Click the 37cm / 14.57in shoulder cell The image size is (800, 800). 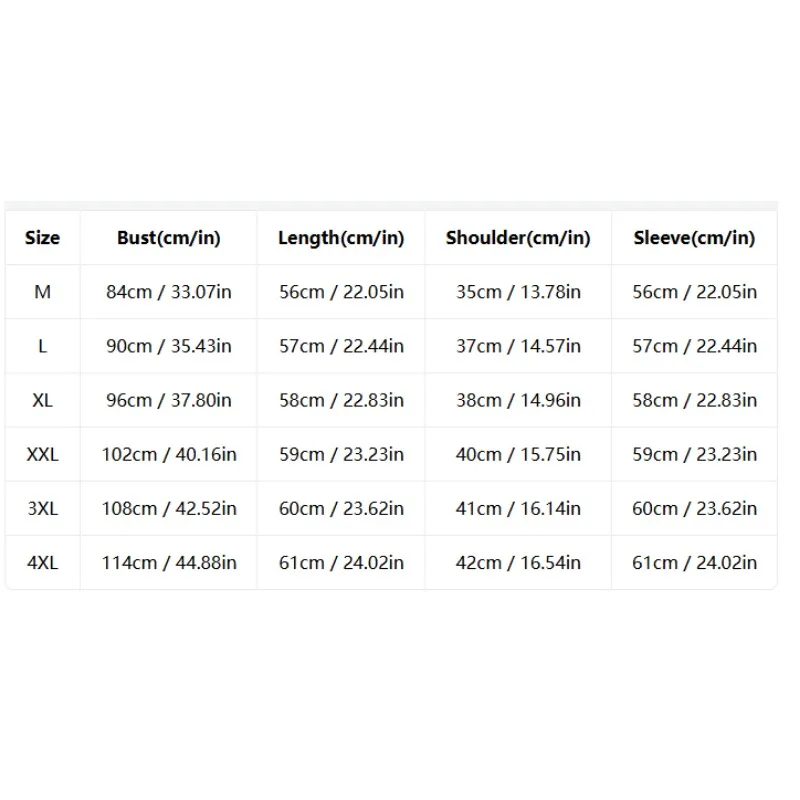tap(518, 346)
